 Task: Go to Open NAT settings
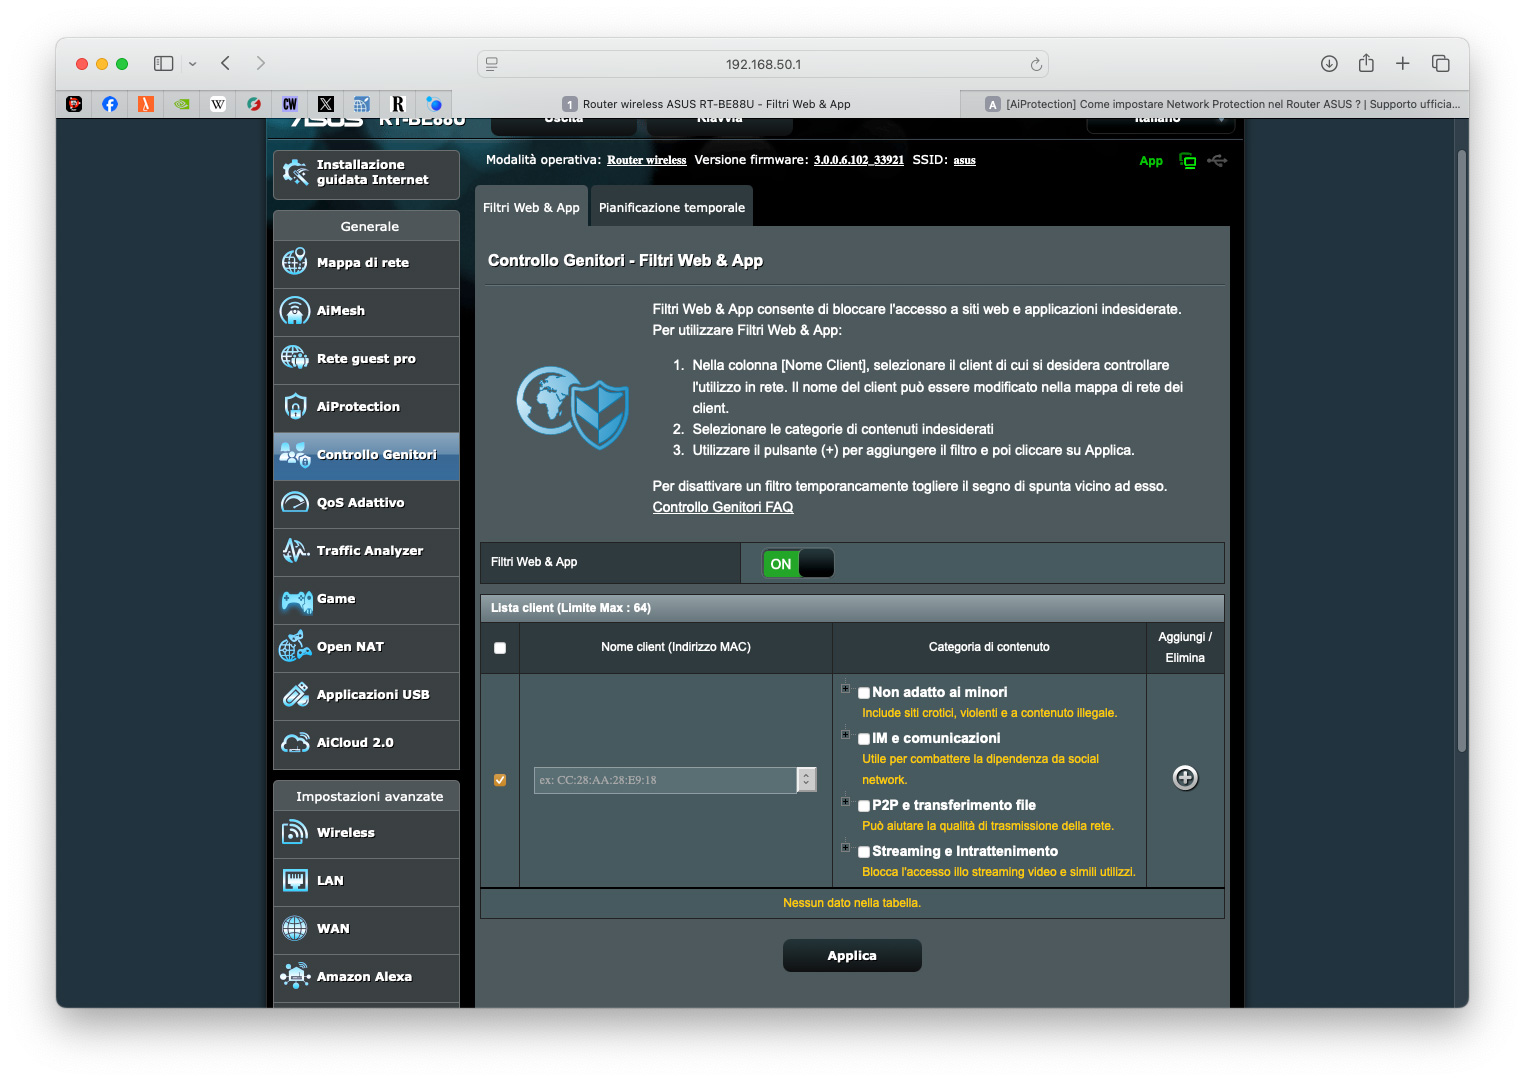(x=366, y=647)
